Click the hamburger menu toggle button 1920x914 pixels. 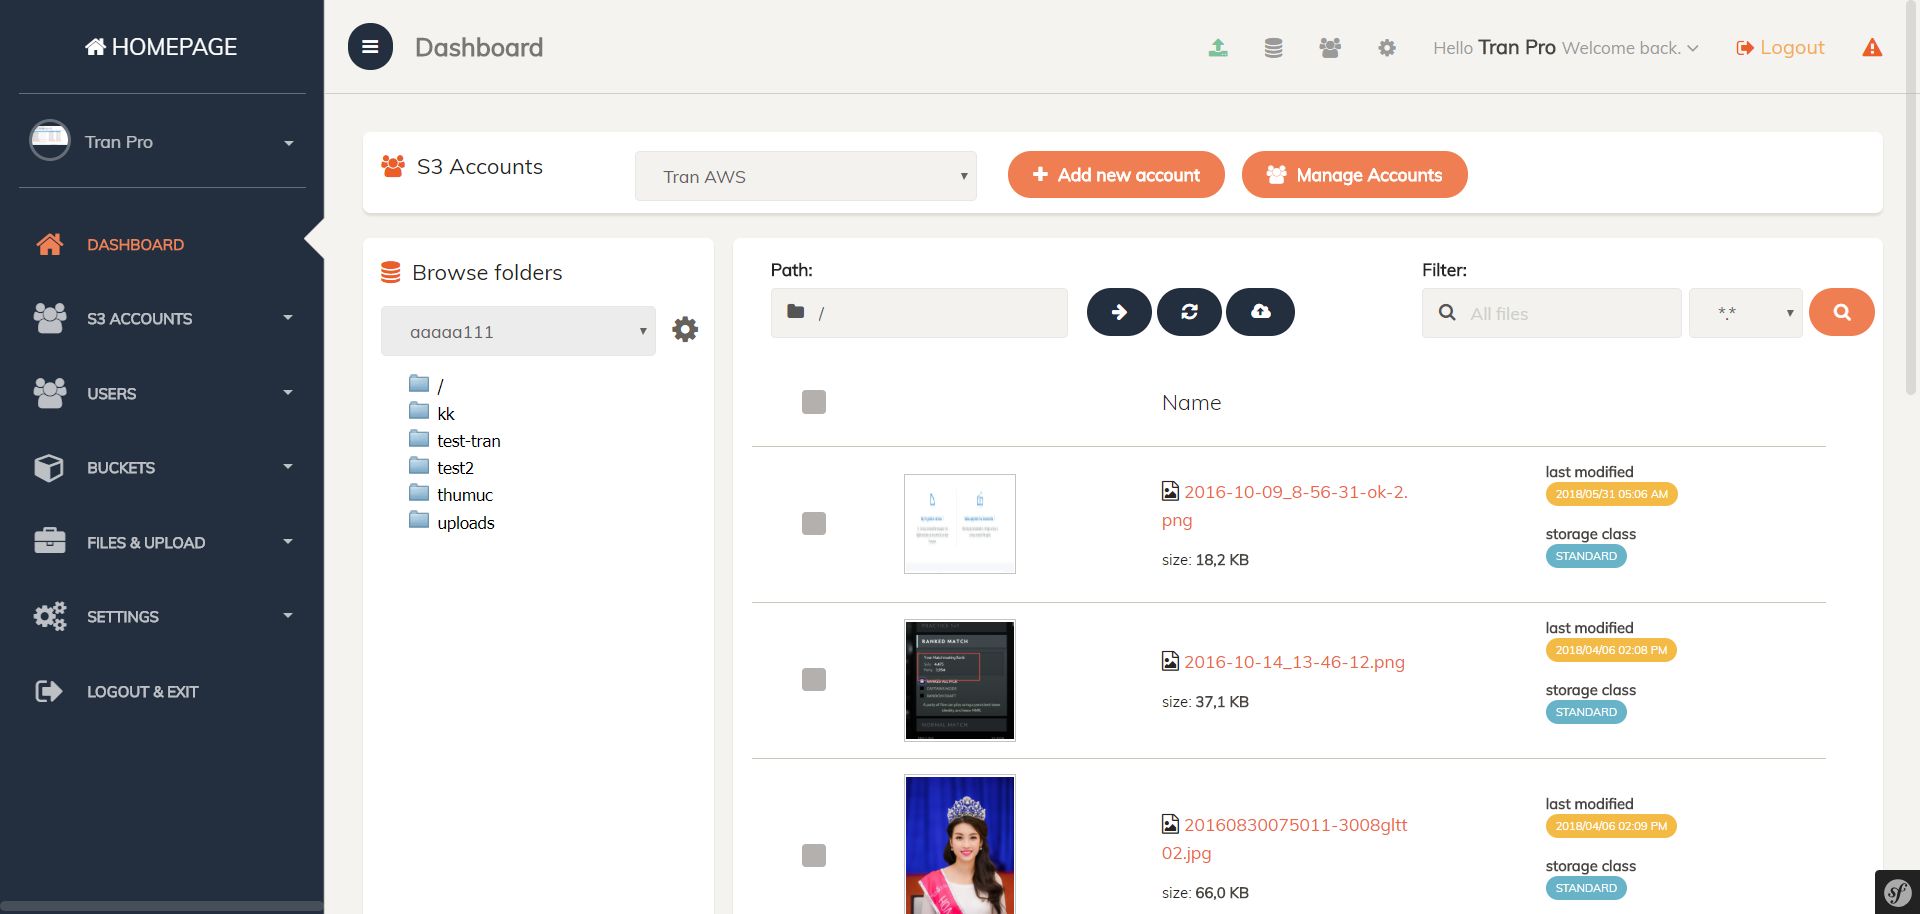(370, 47)
